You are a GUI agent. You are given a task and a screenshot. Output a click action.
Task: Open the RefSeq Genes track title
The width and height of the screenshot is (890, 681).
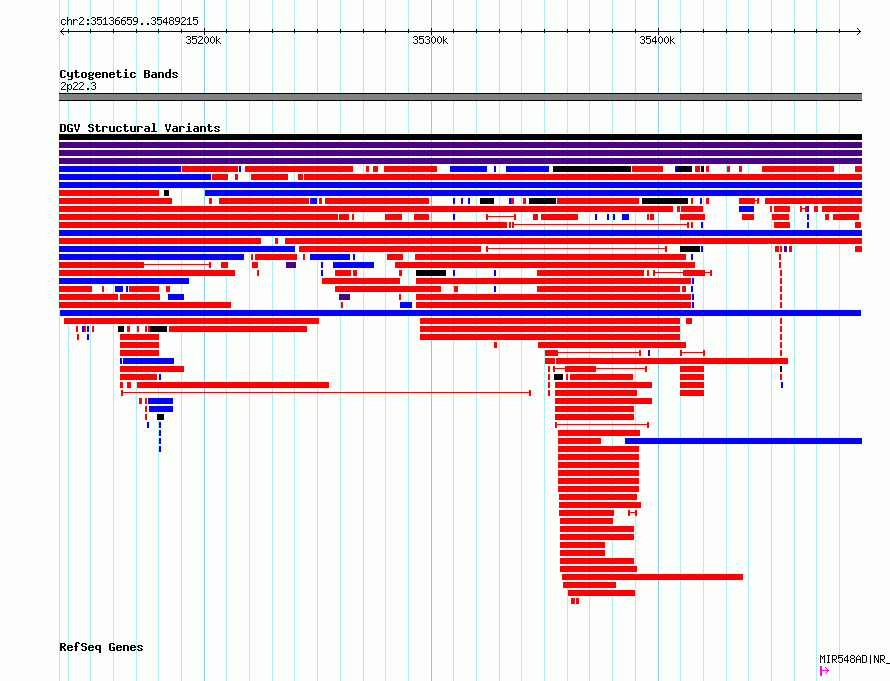point(101,648)
